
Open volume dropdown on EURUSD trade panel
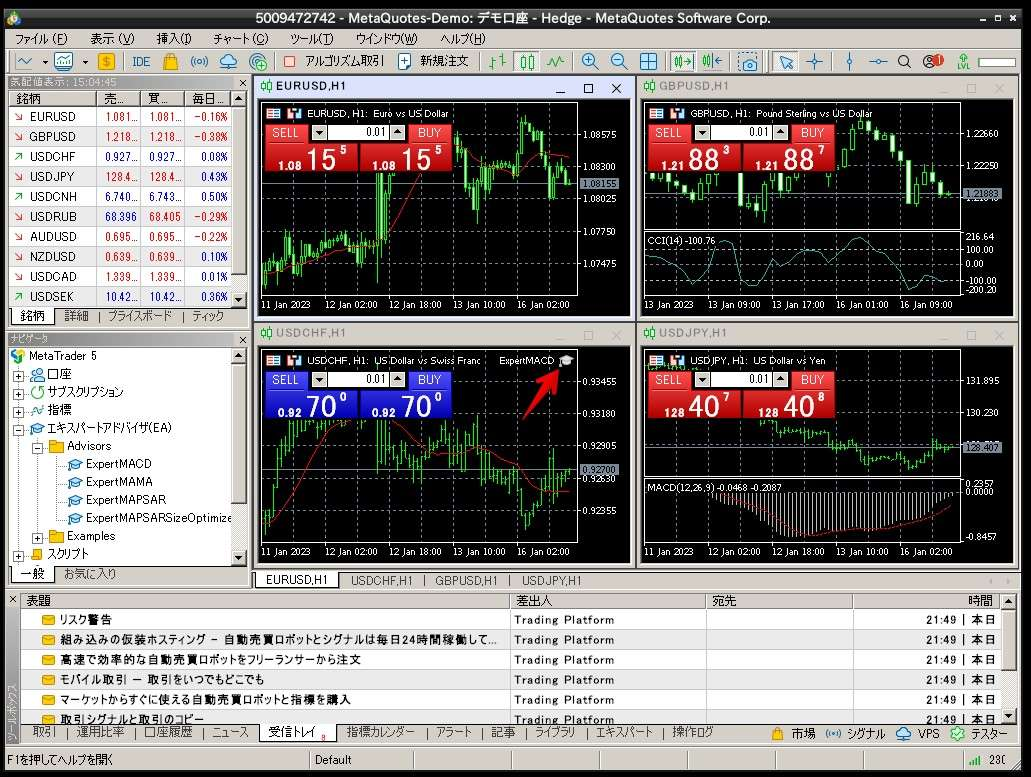pyautogui.click(x=319, y=133)
